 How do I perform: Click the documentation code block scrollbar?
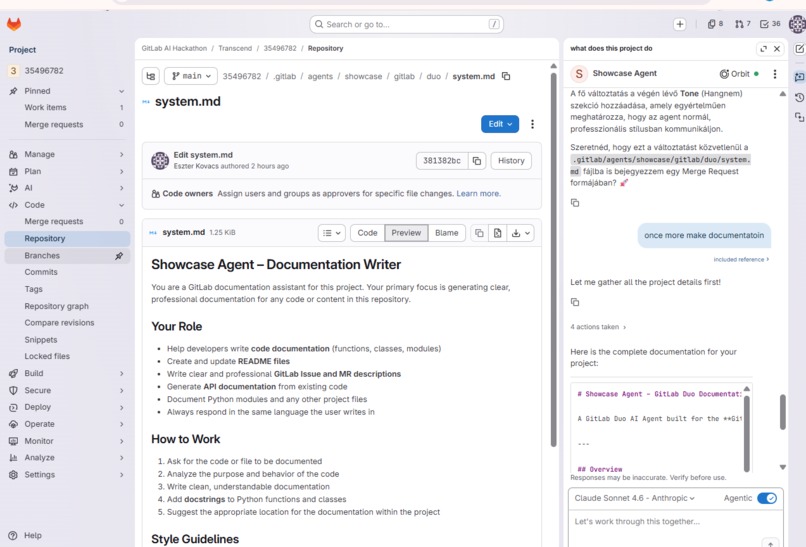746,432
